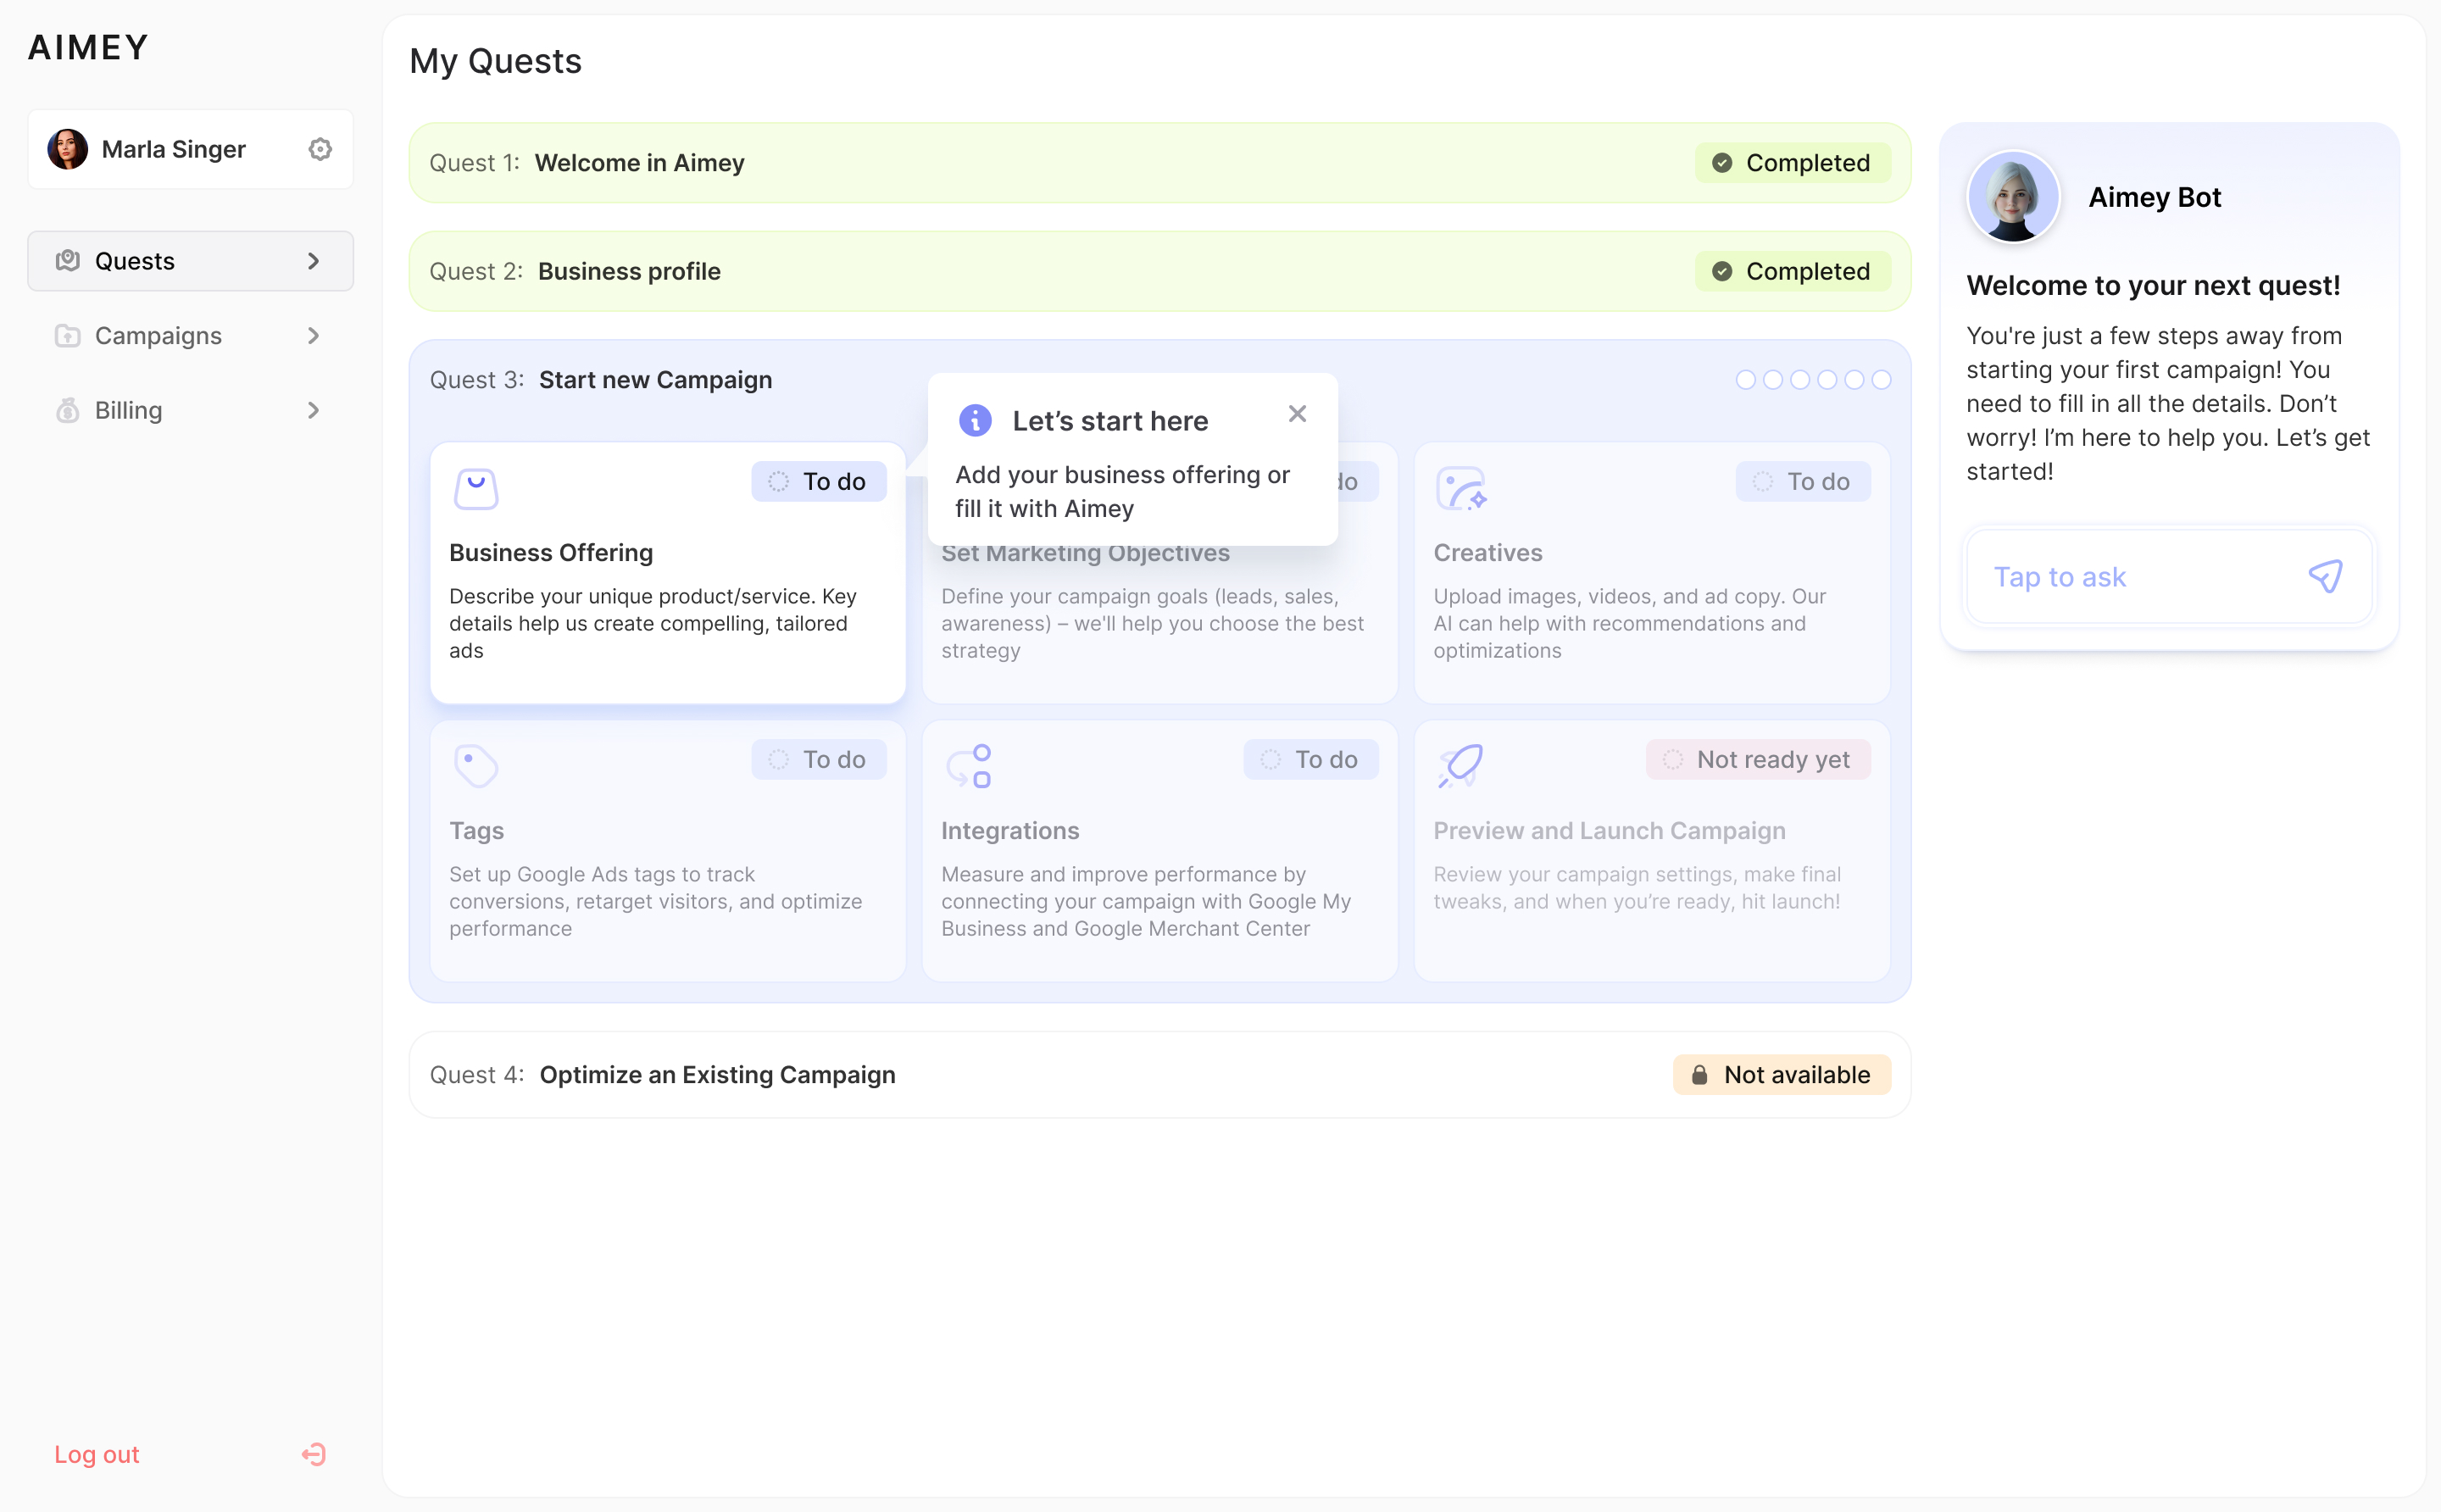Expand the Quests menu chevron
This screenshot has height=1512, width=2441.
(x=314, y=261)
